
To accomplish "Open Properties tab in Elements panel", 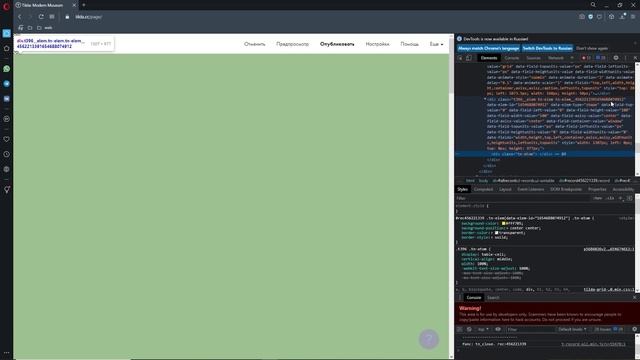I will coord(597,189).
